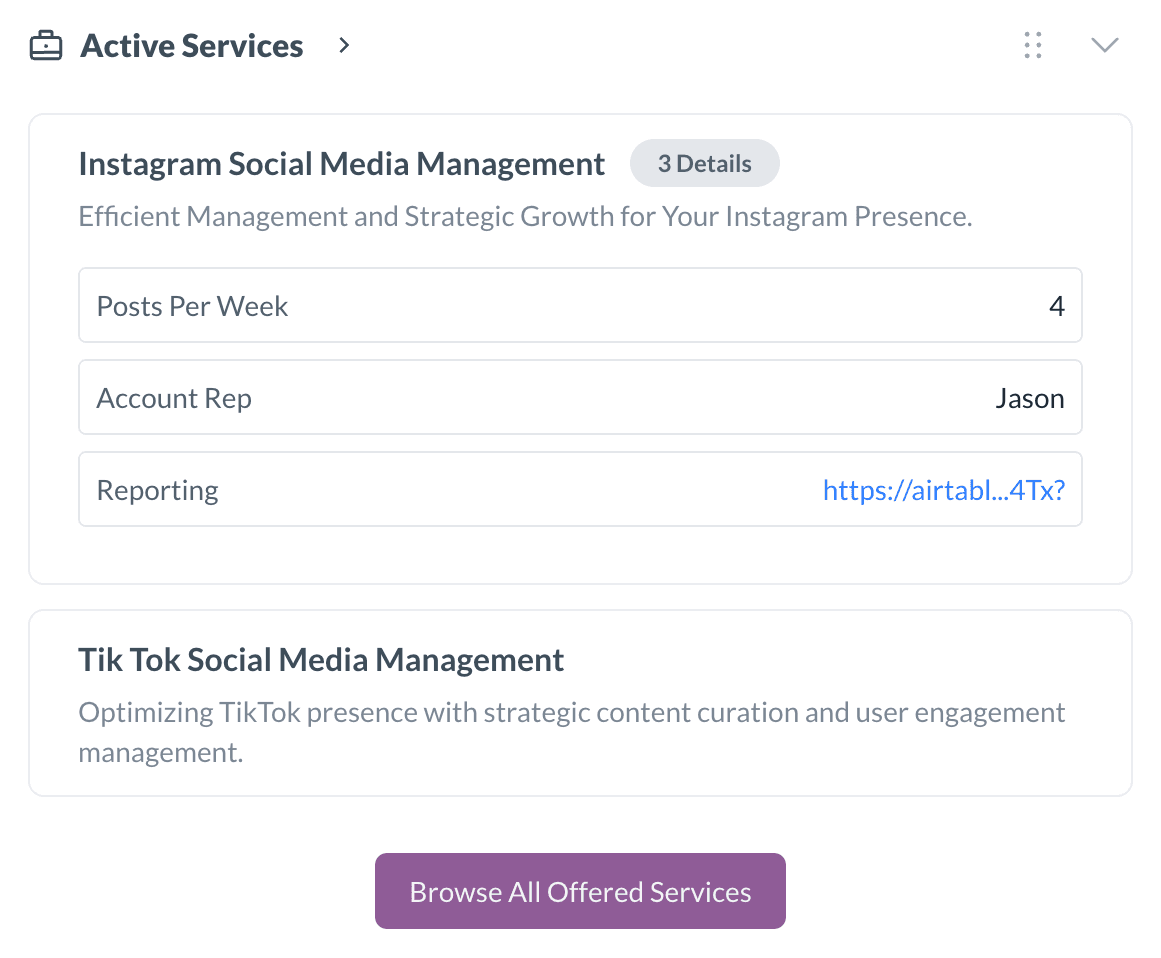The height and width of the screenshot is (958, 1161).
Task: Select the Instagram Social Media Management title
Action: (x=342, y=163)
